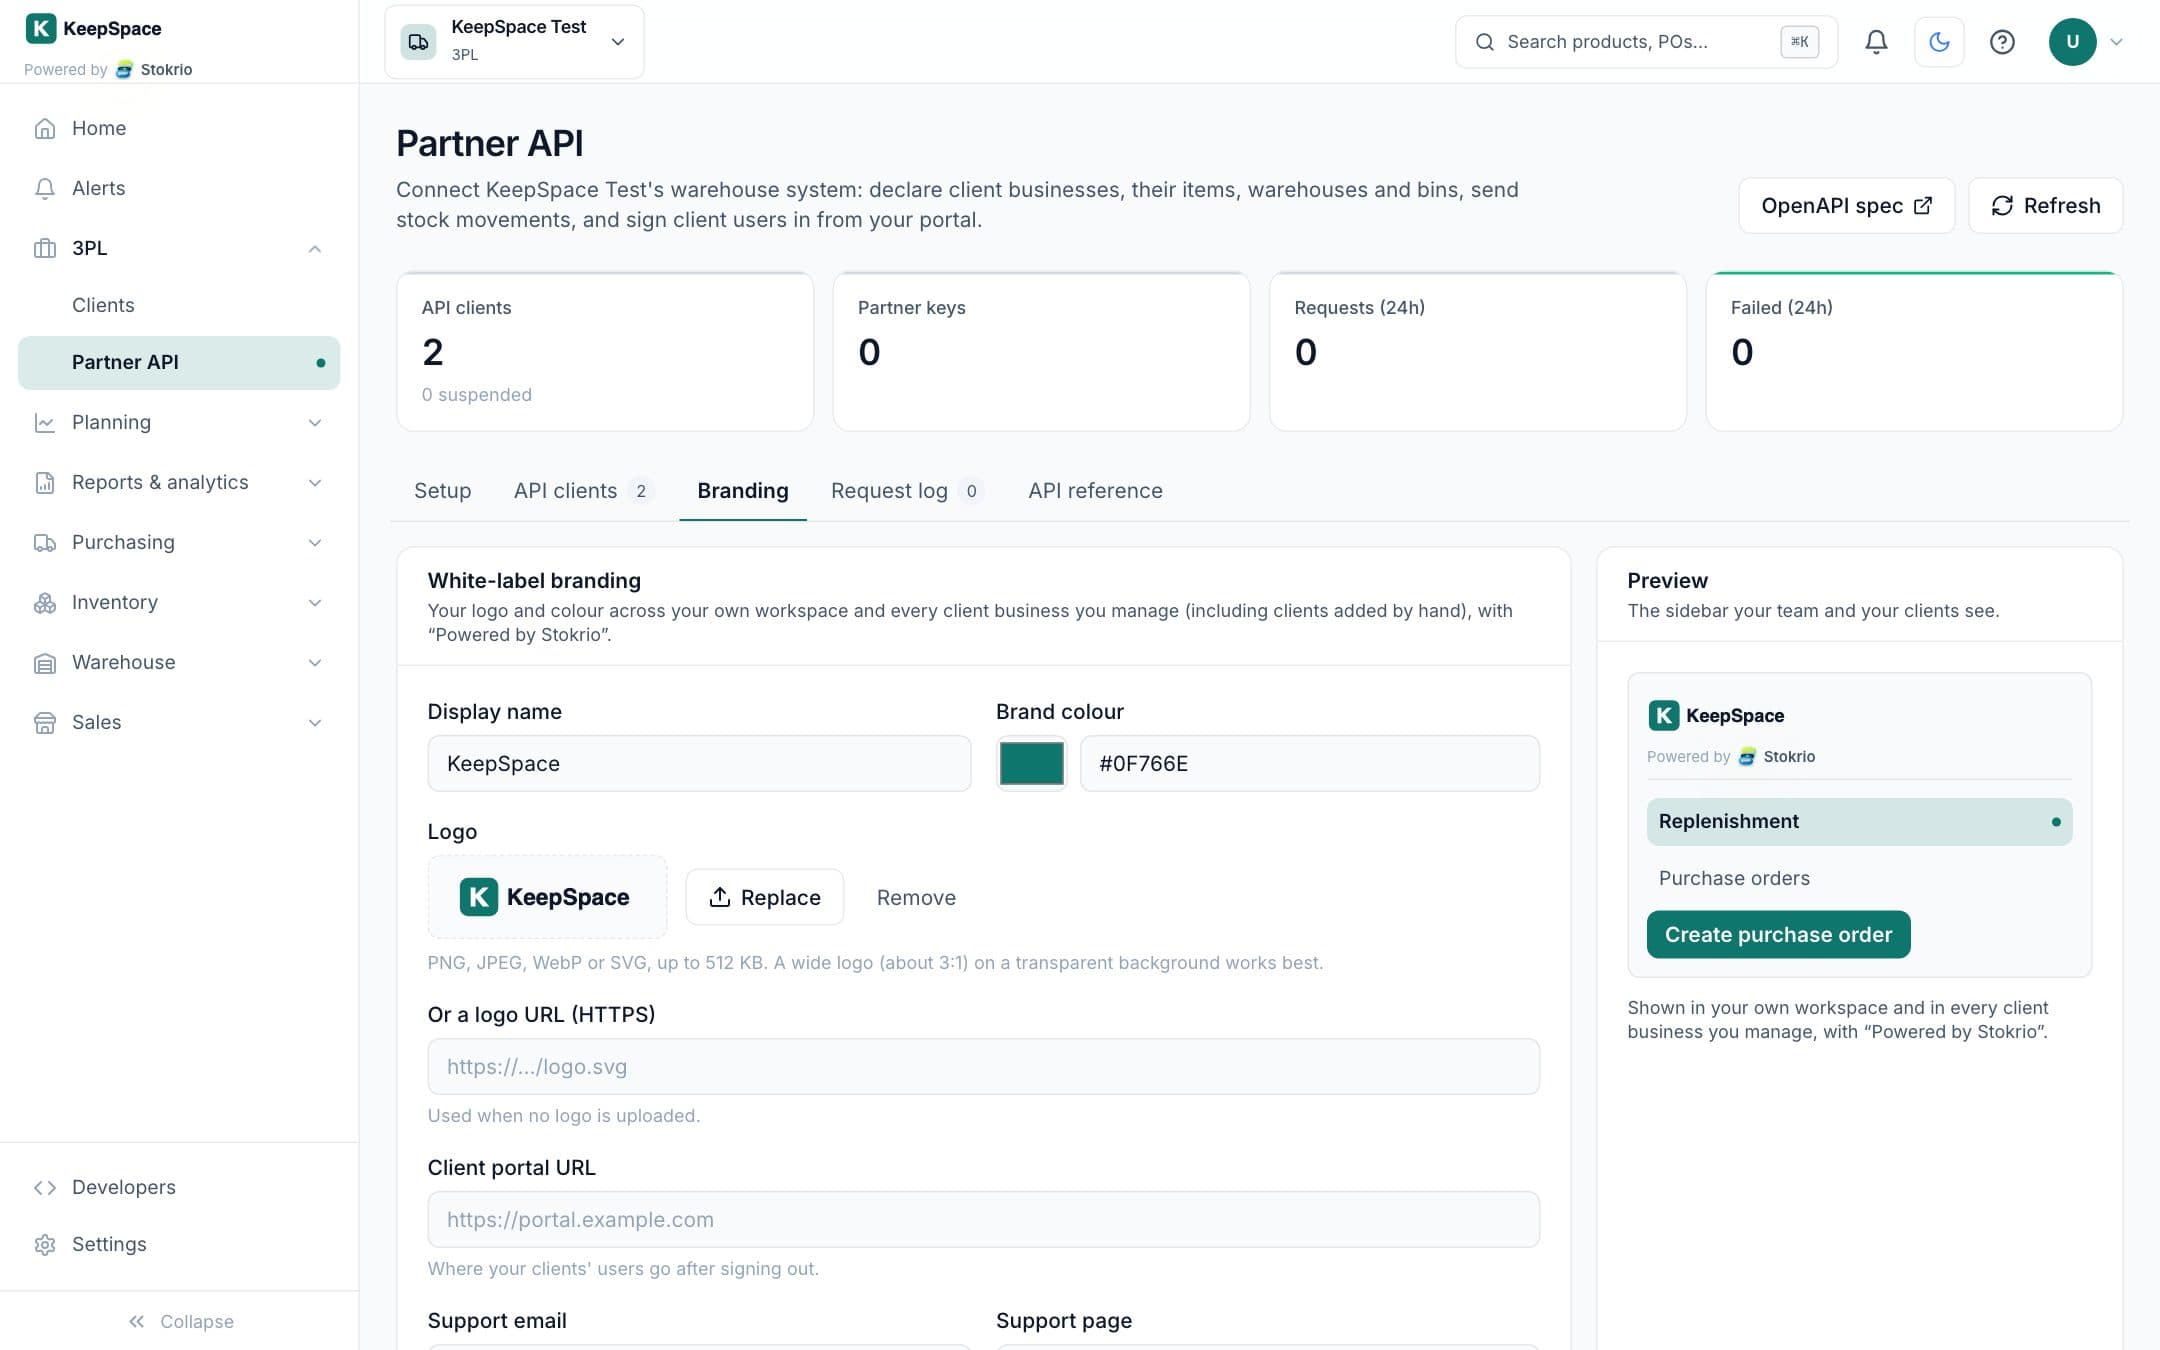Switch to the API clients tab
2160x1350 pixels.
click(583, 490)
